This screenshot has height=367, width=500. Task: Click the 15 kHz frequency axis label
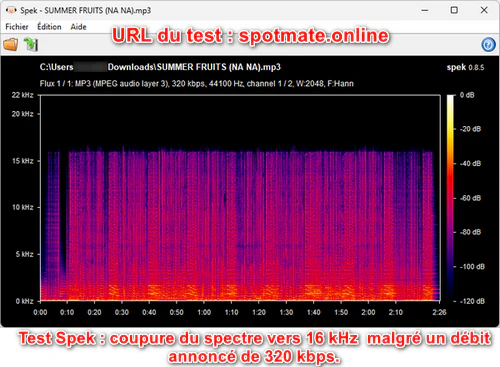pos(22,161)
